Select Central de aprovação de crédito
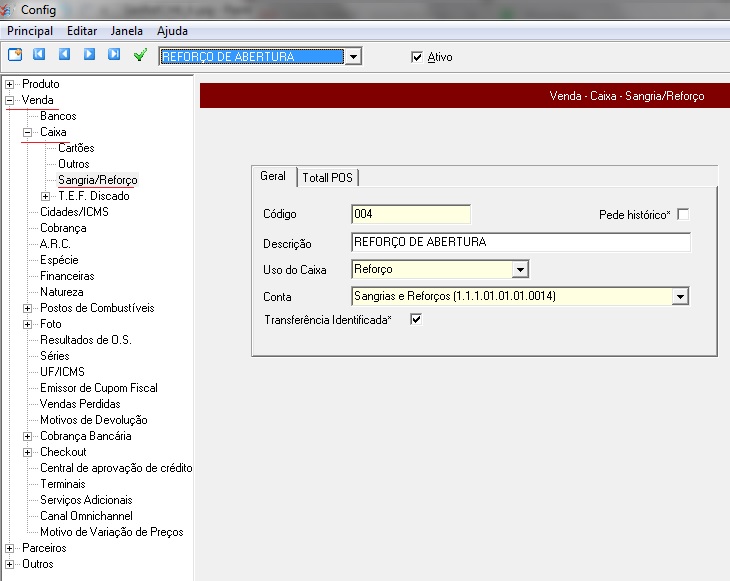This screenshot has width=730, height=581. click(116, 468)
